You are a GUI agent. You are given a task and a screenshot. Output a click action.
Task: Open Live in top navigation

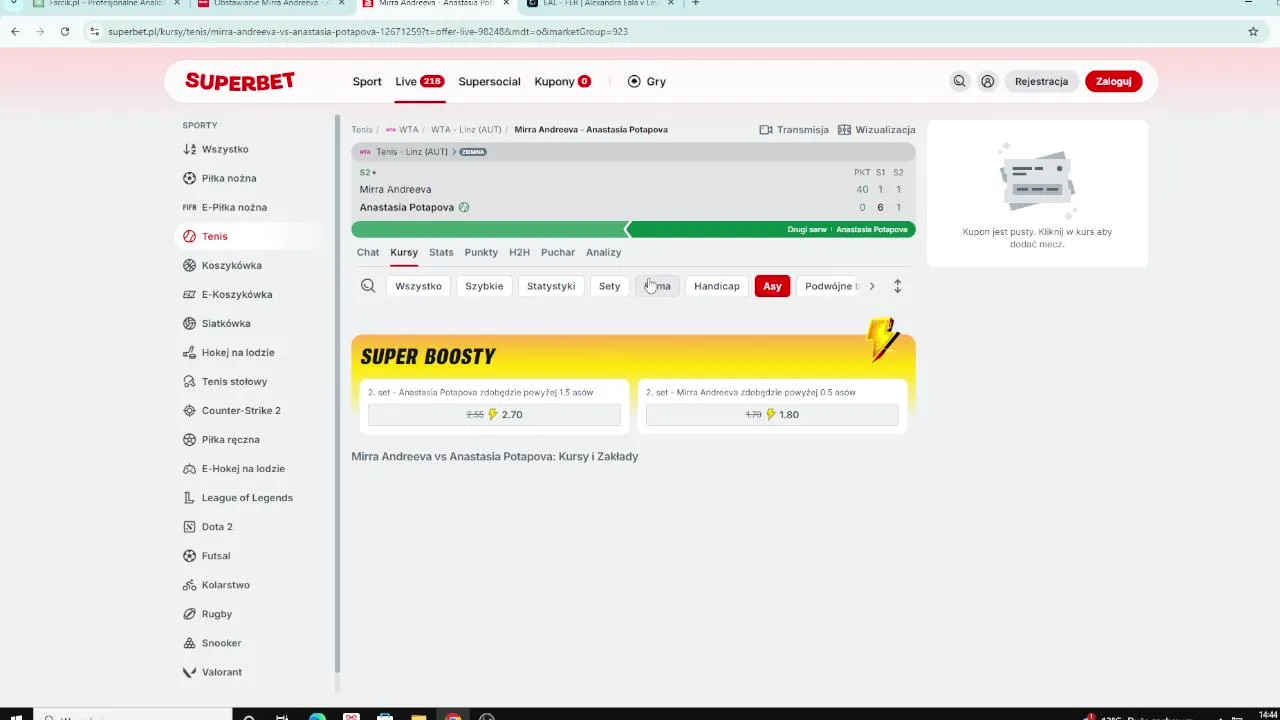419,82
